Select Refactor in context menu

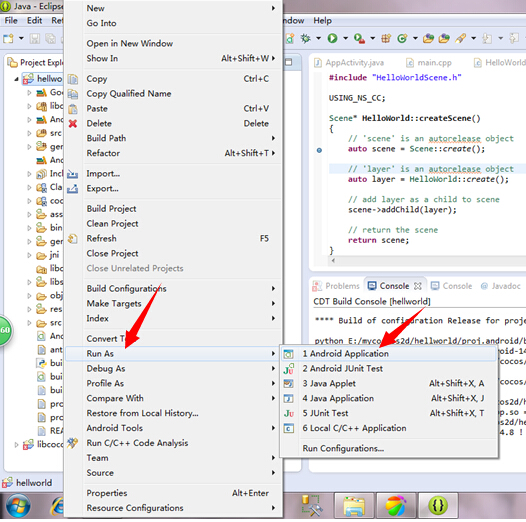[x=172, y=154]
